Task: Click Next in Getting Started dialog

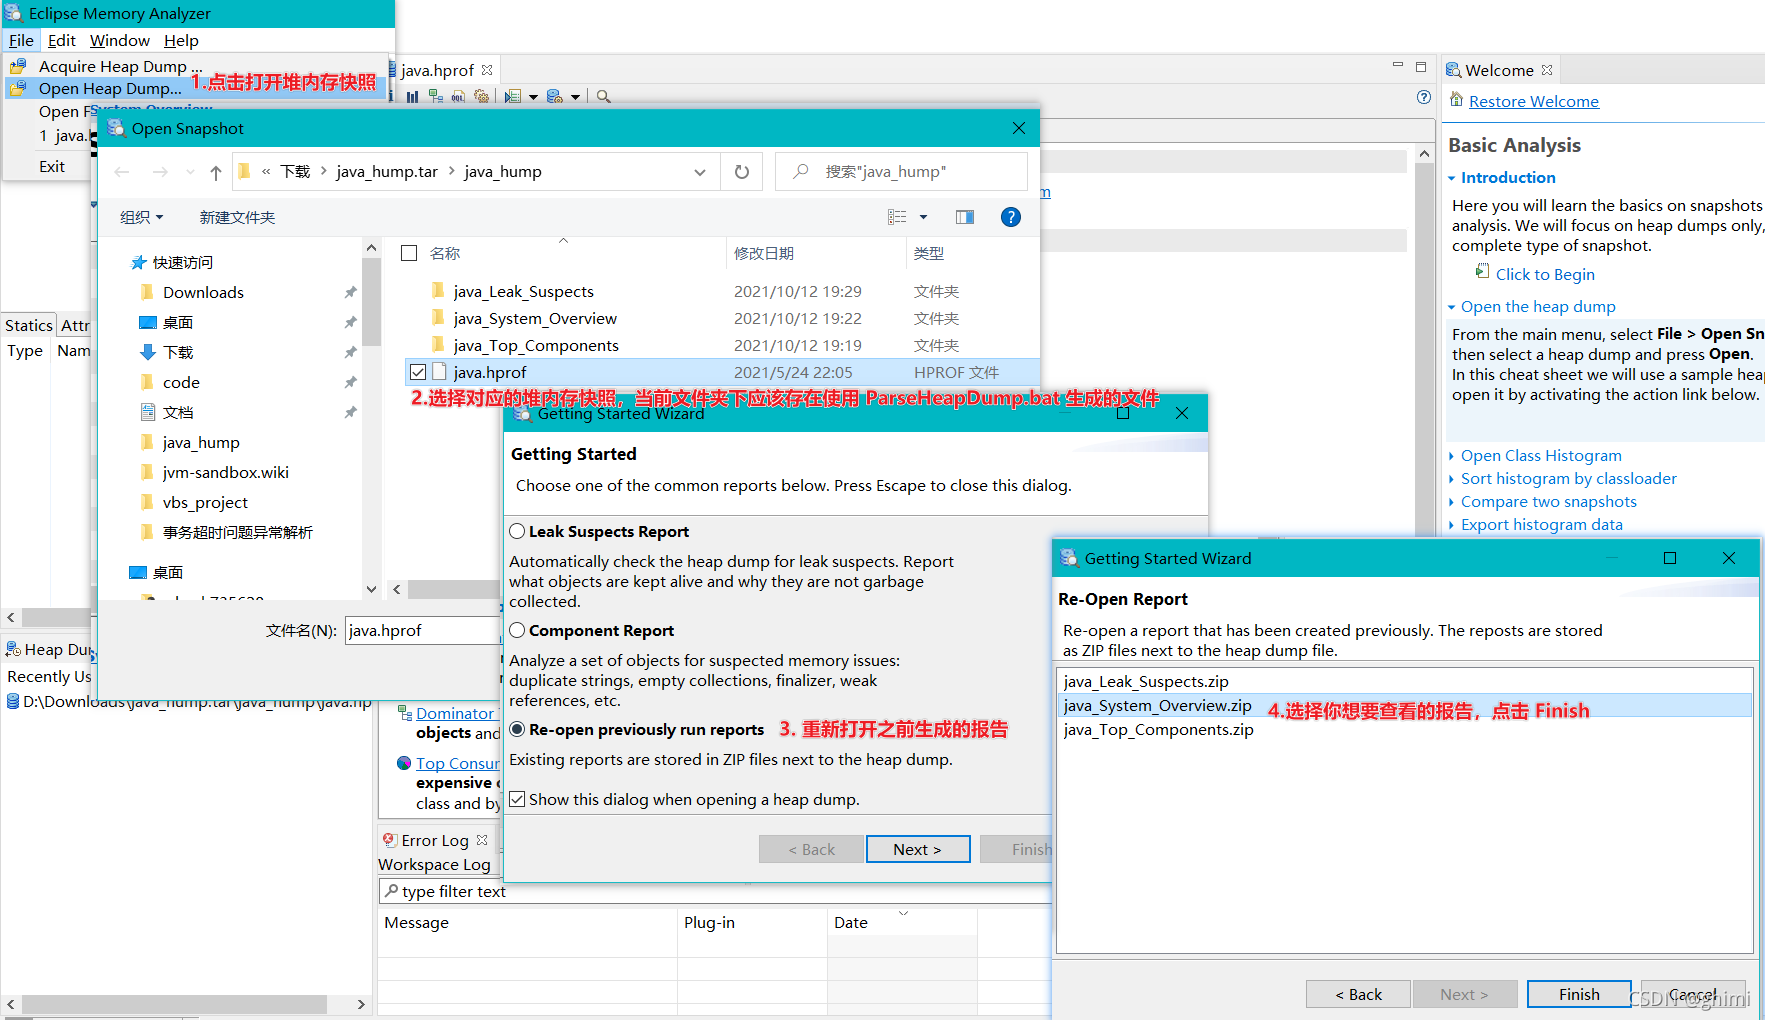Action: click(x=918, y=849)
